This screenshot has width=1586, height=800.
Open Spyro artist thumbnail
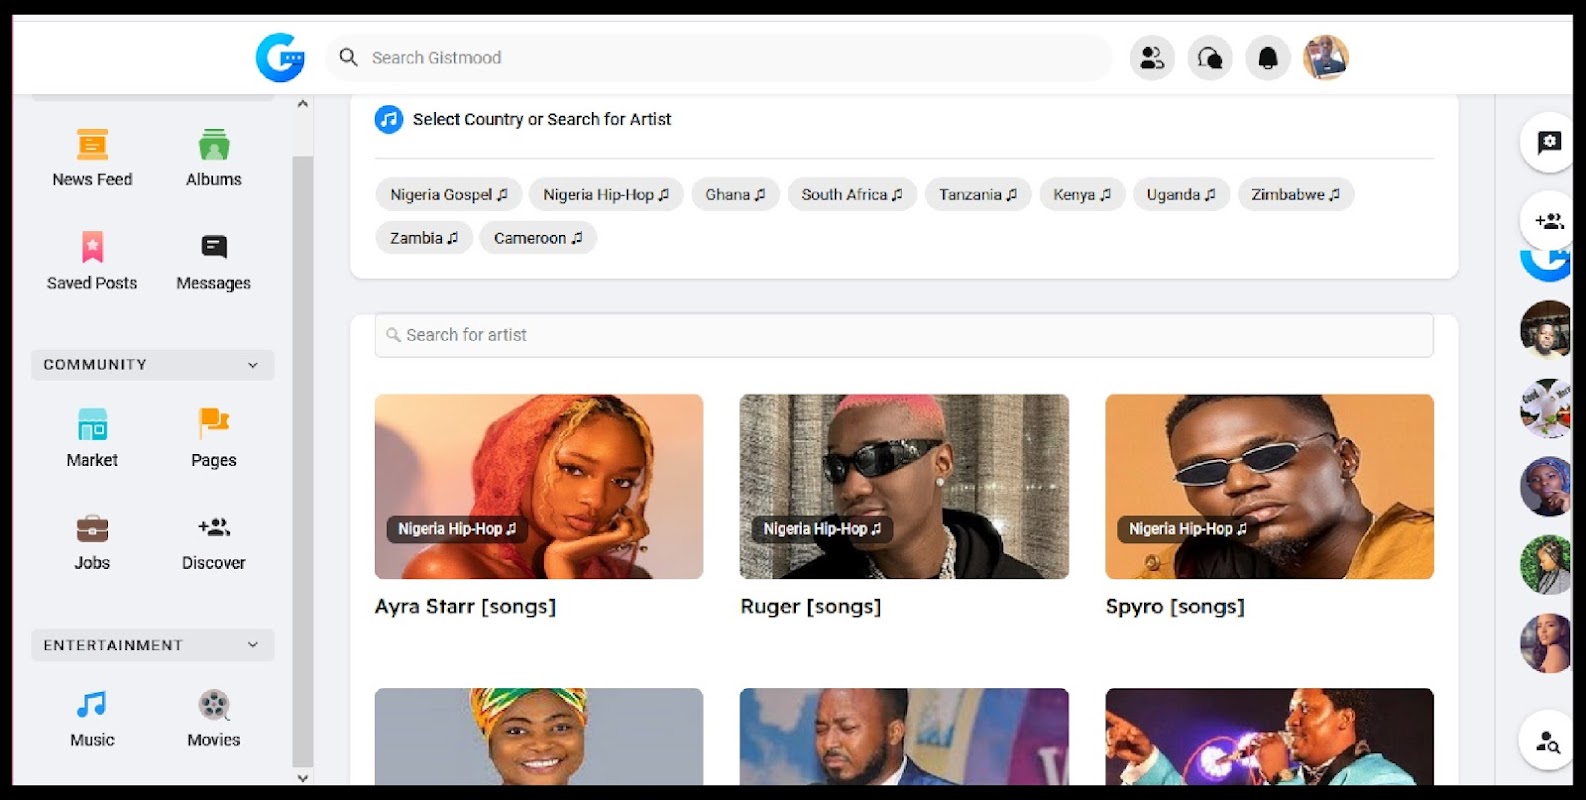point(1269,486)
